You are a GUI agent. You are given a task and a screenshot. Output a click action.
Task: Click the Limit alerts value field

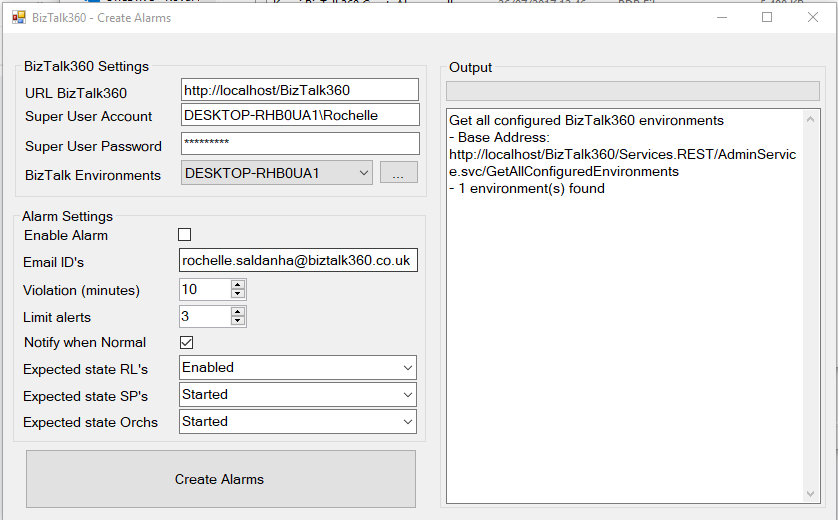[x=205, y=316]
